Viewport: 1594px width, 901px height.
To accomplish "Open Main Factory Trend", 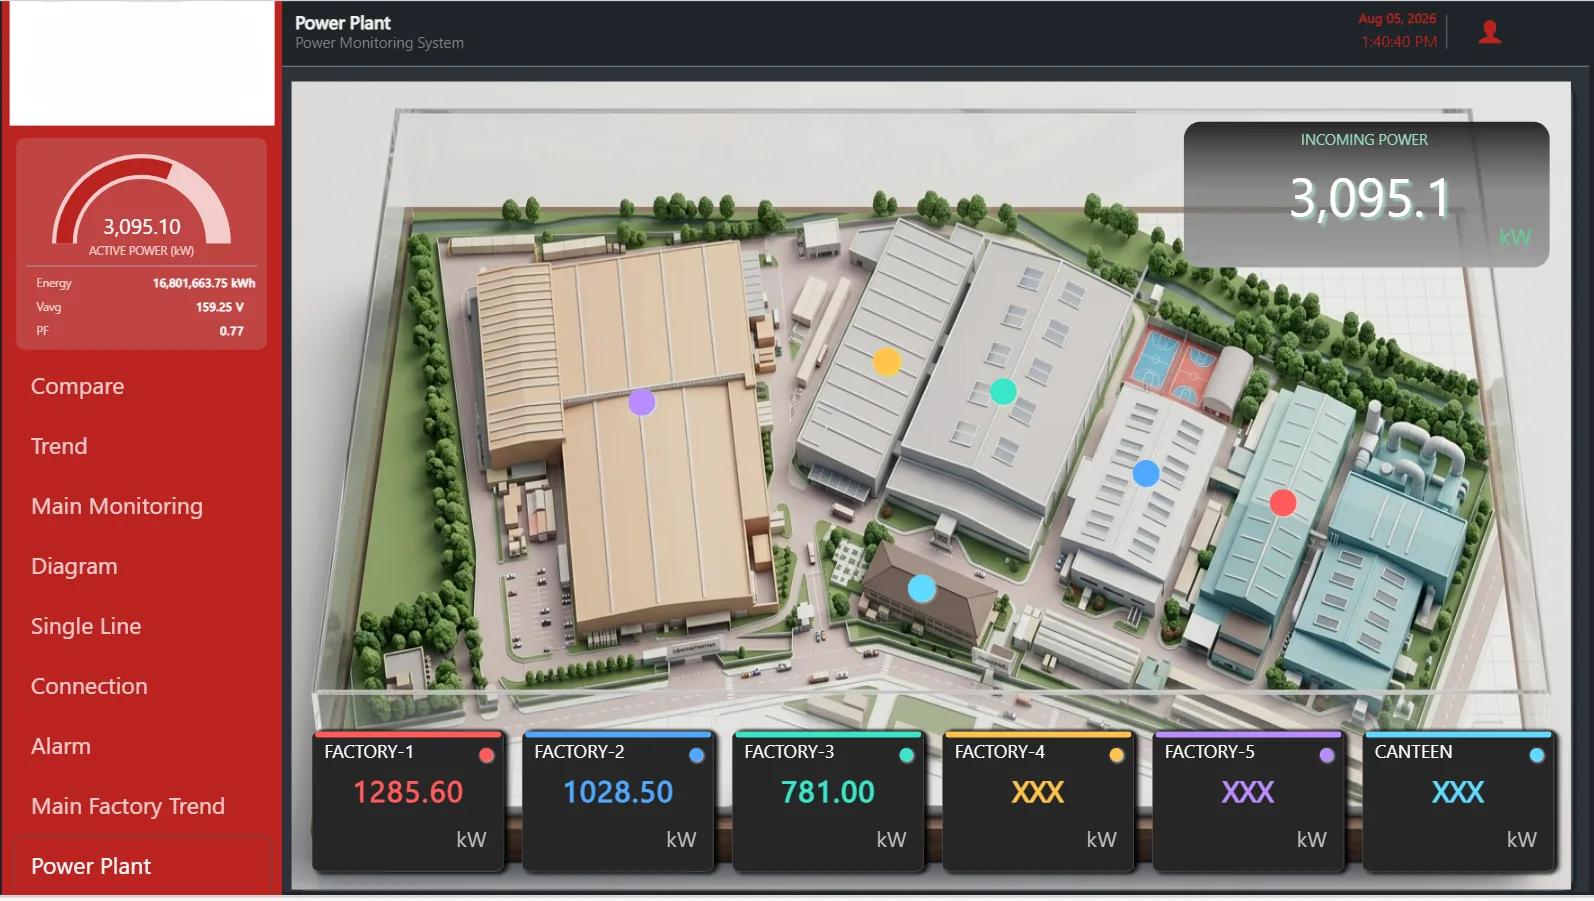I will click(x=128, y=806).
